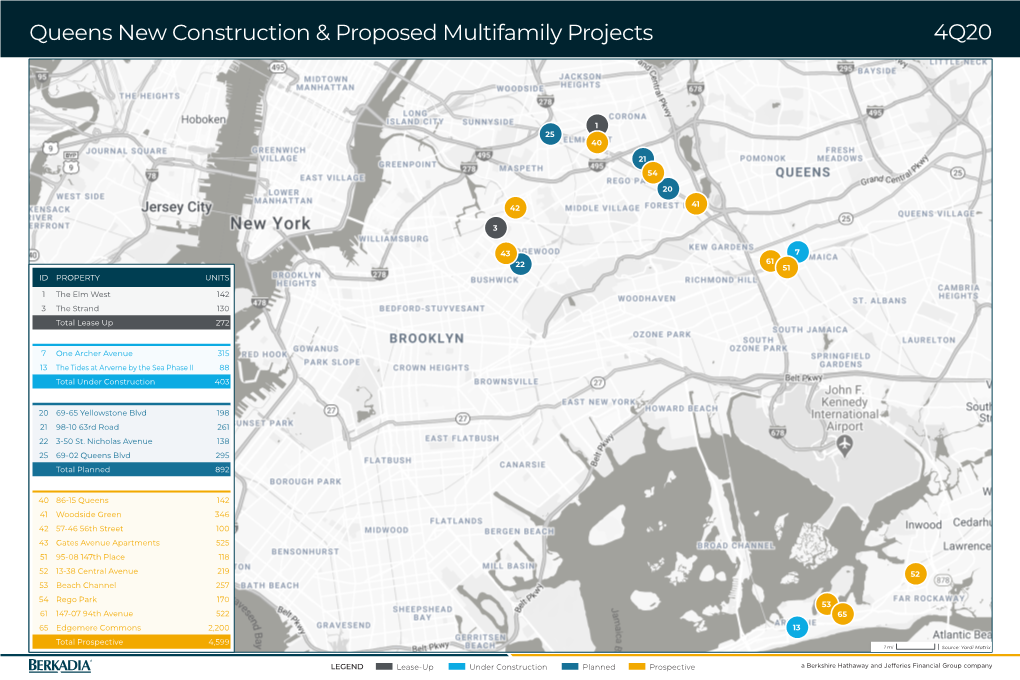Select the blue marker numbered 25

[x=549, y=134]
